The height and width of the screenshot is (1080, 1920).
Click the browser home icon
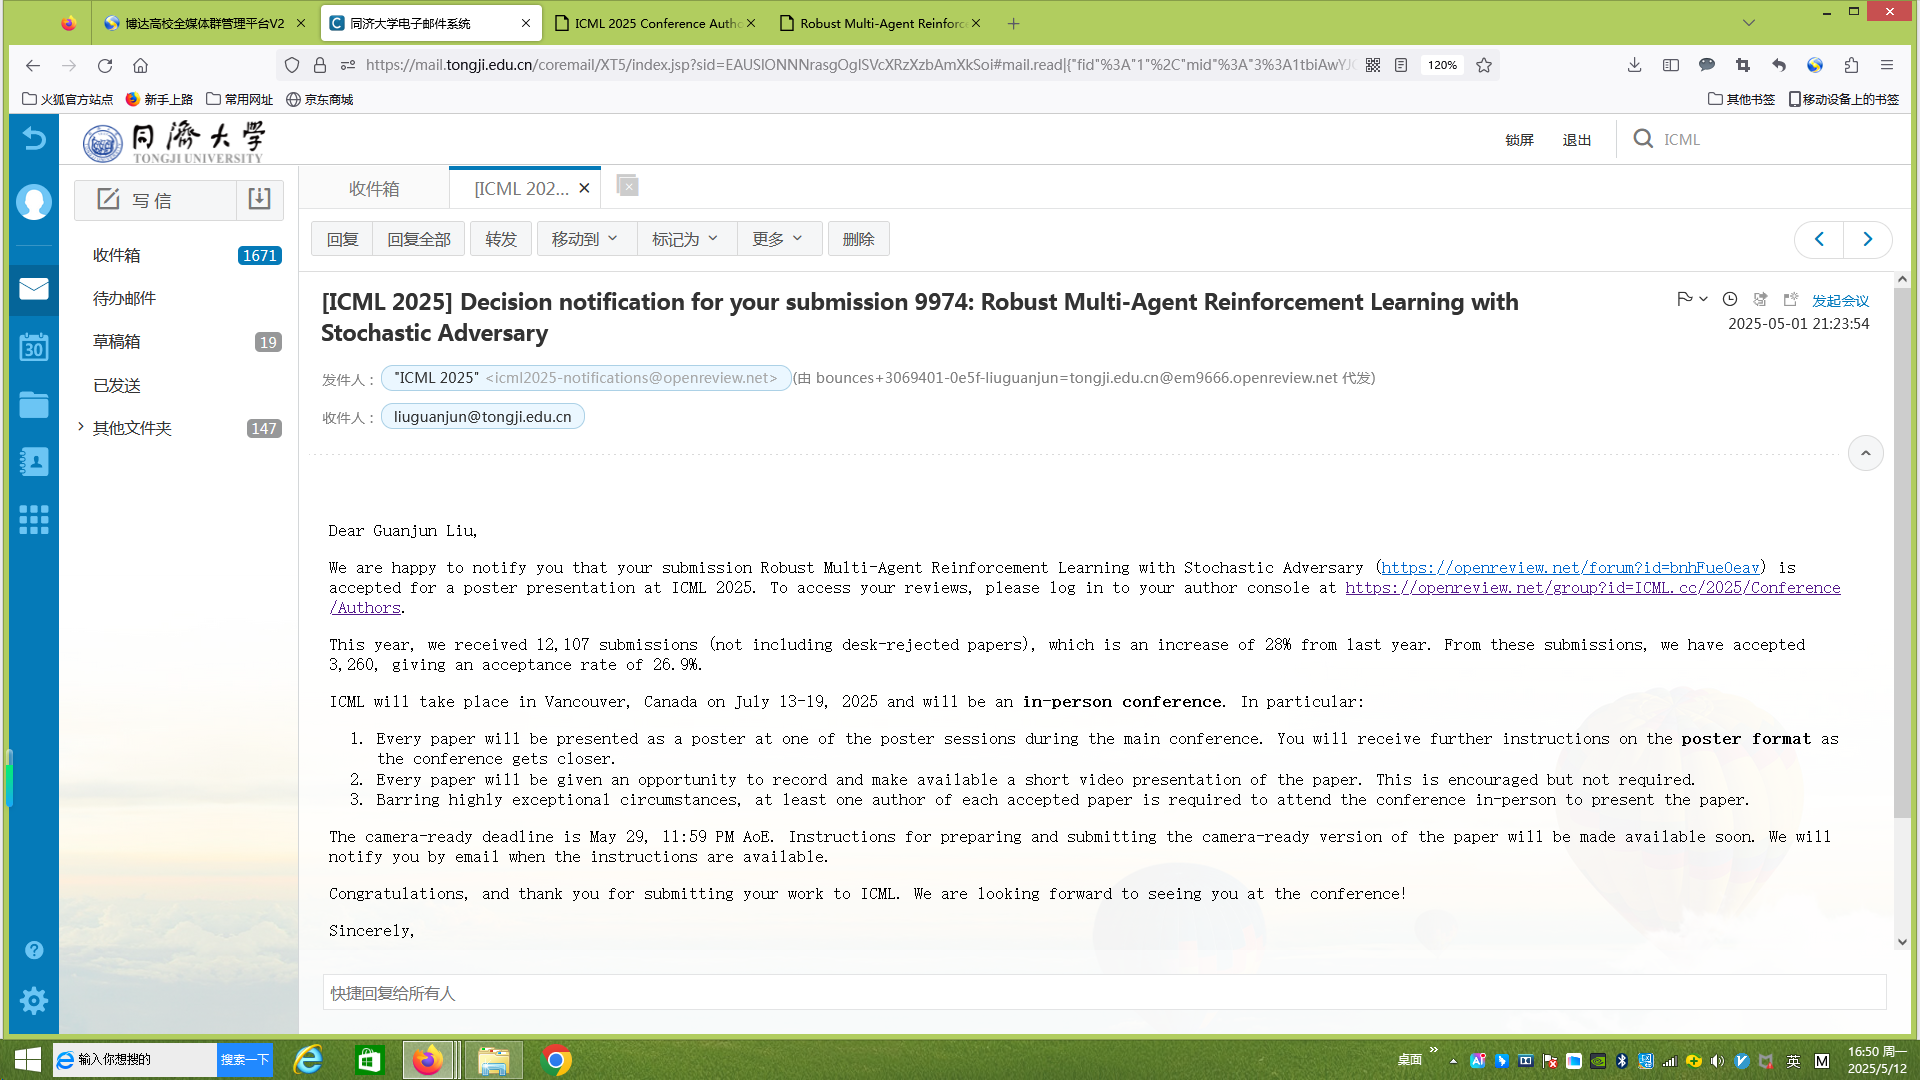coord(141,65)
